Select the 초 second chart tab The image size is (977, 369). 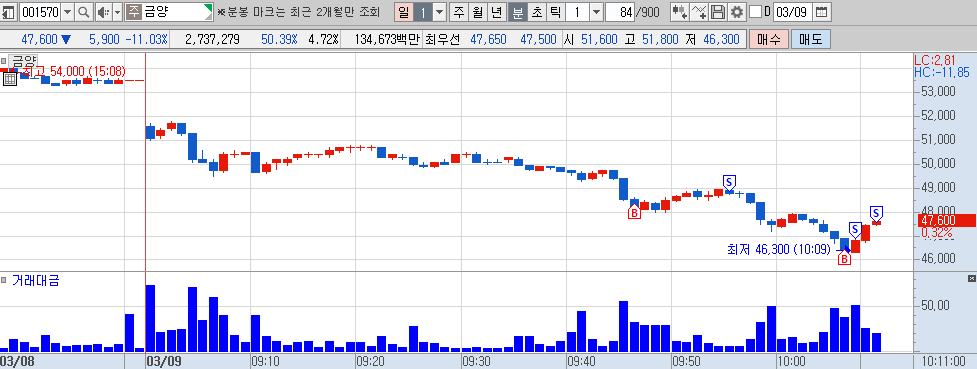click(536, 11)
